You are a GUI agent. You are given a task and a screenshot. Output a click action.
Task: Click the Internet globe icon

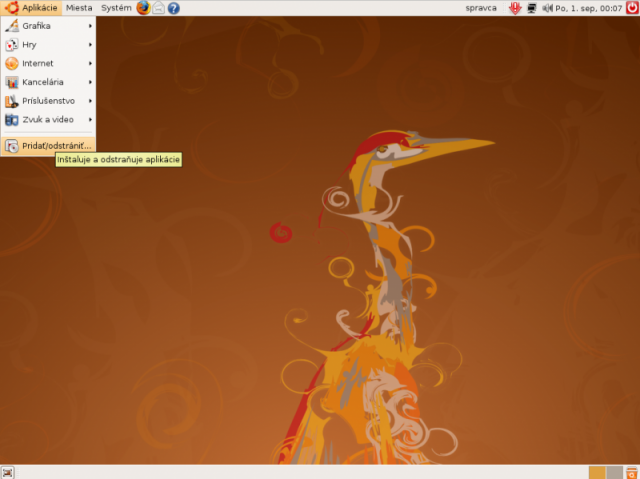(12, 63)
